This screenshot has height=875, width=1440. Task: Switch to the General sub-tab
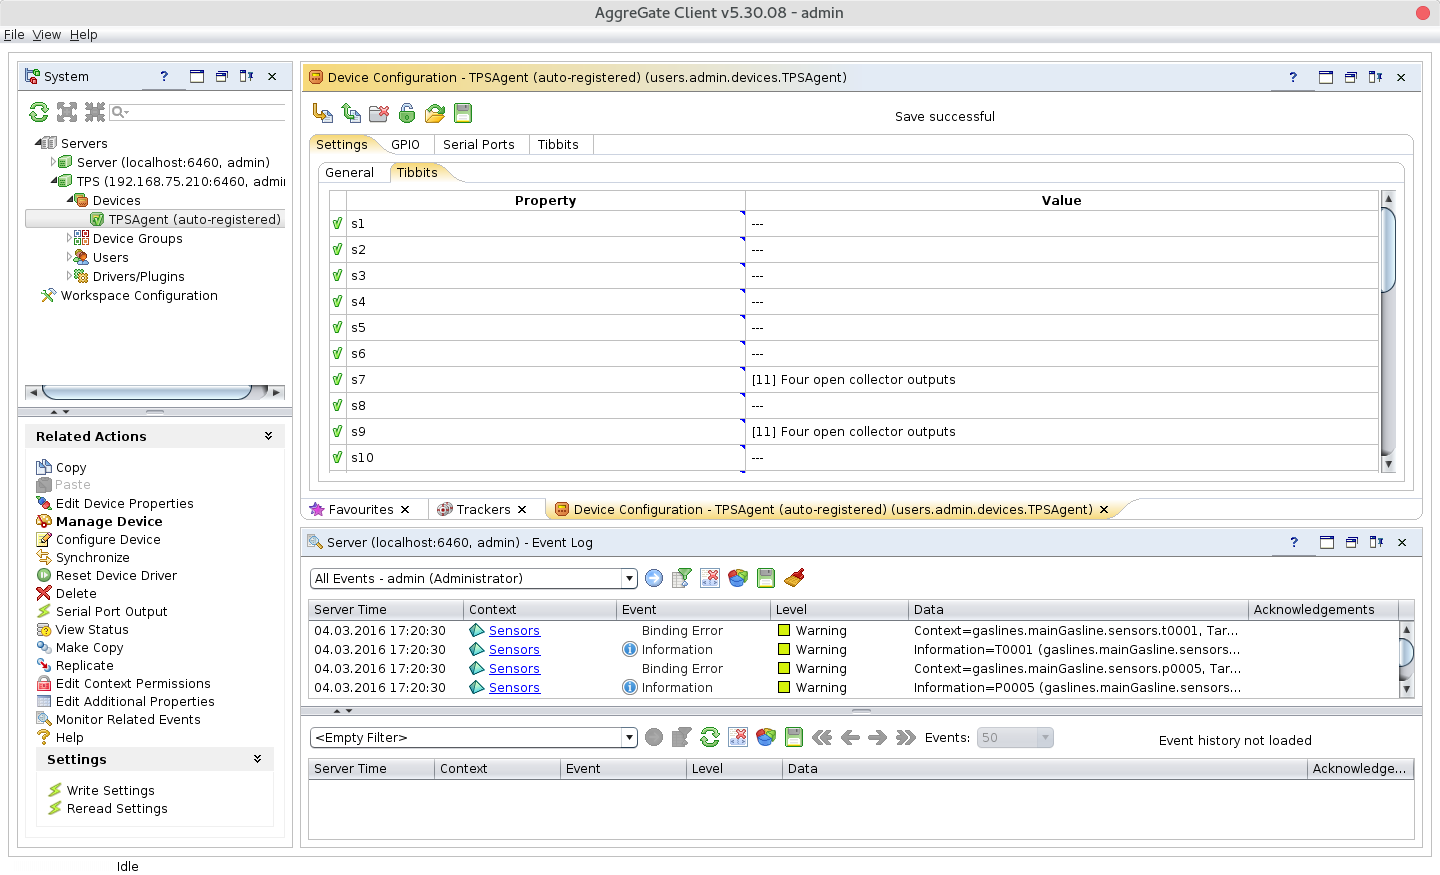click(349, 172)
